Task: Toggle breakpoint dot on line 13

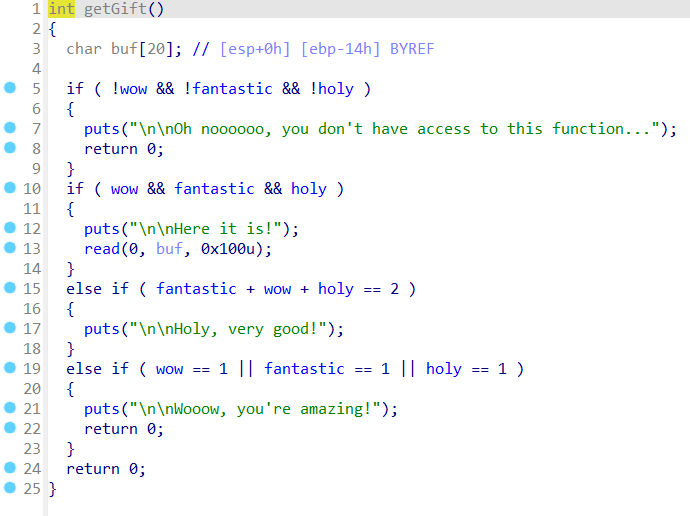Action: click(10, 248)
